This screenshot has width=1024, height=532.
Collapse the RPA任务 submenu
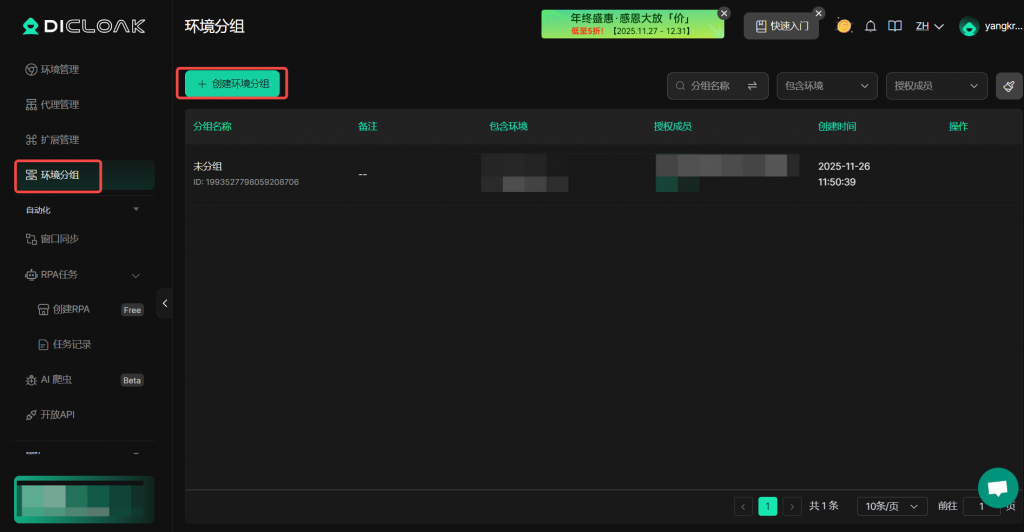[136, 275]
